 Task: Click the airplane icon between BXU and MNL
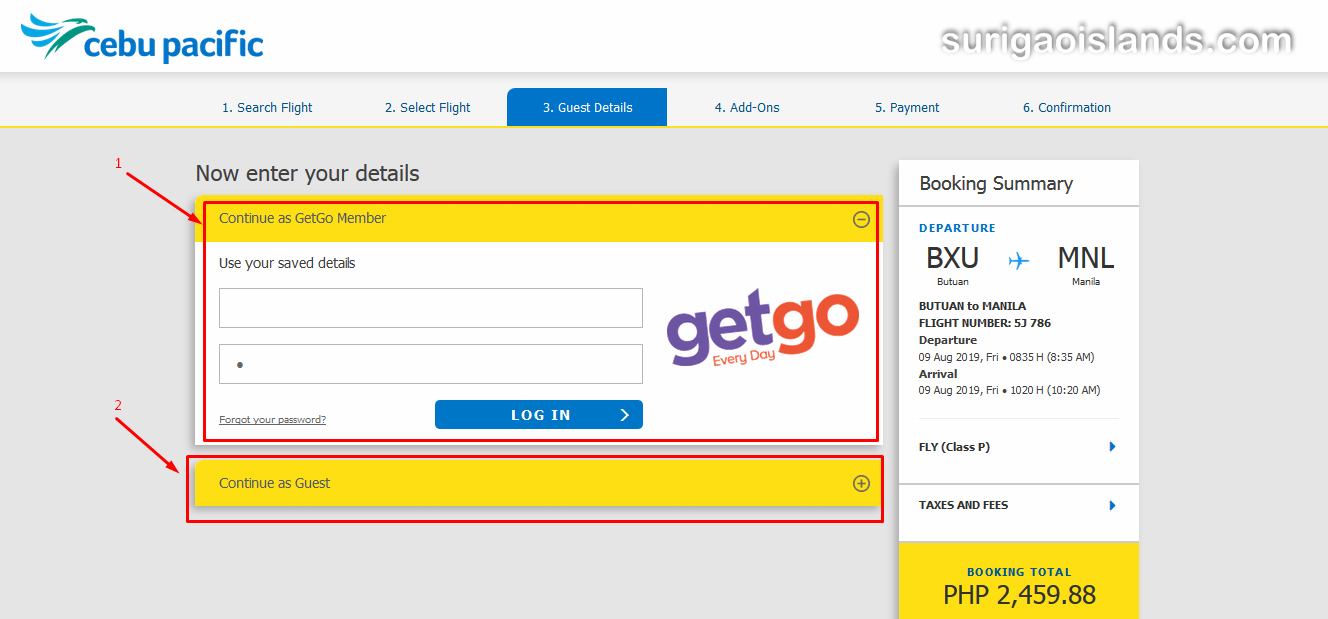[1019, 261]
